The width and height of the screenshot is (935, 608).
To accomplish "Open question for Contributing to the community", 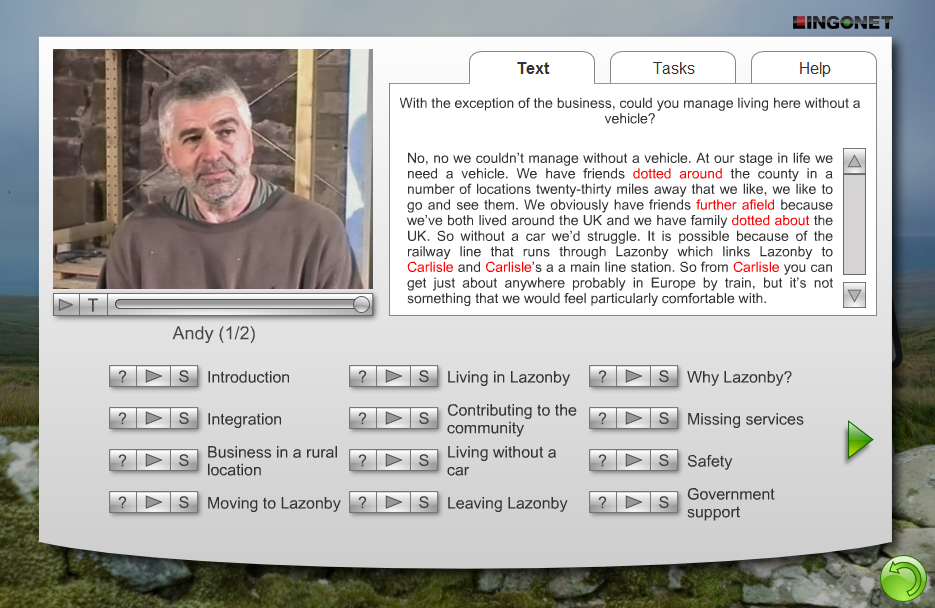I will 363,418.
